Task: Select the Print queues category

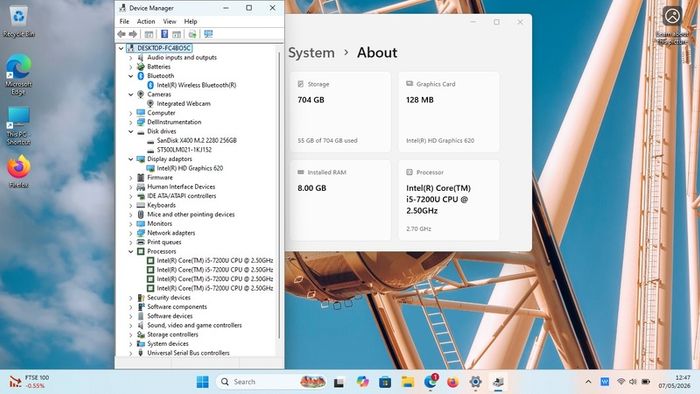Action: coord(164,242)
